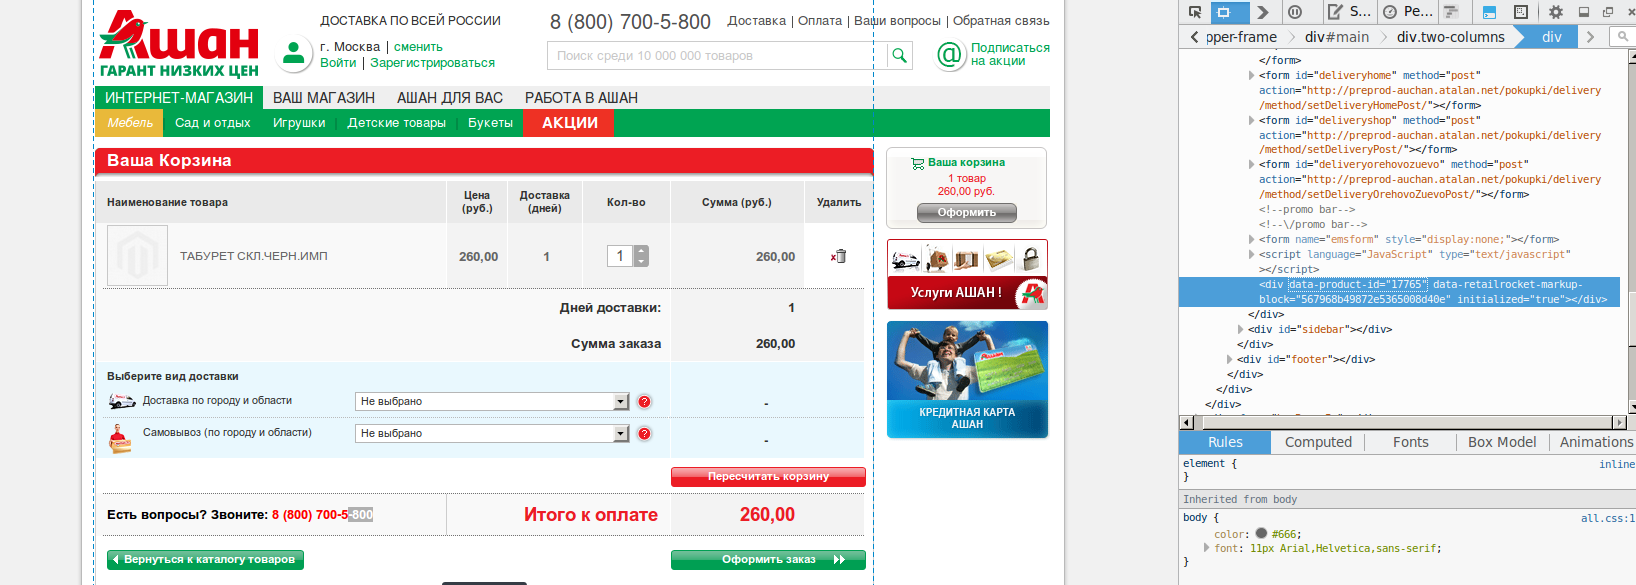The height and width of the screenshot is (585, 1636).
Task: Click Оформить button in cart sidebar
Action: (967, 212)
